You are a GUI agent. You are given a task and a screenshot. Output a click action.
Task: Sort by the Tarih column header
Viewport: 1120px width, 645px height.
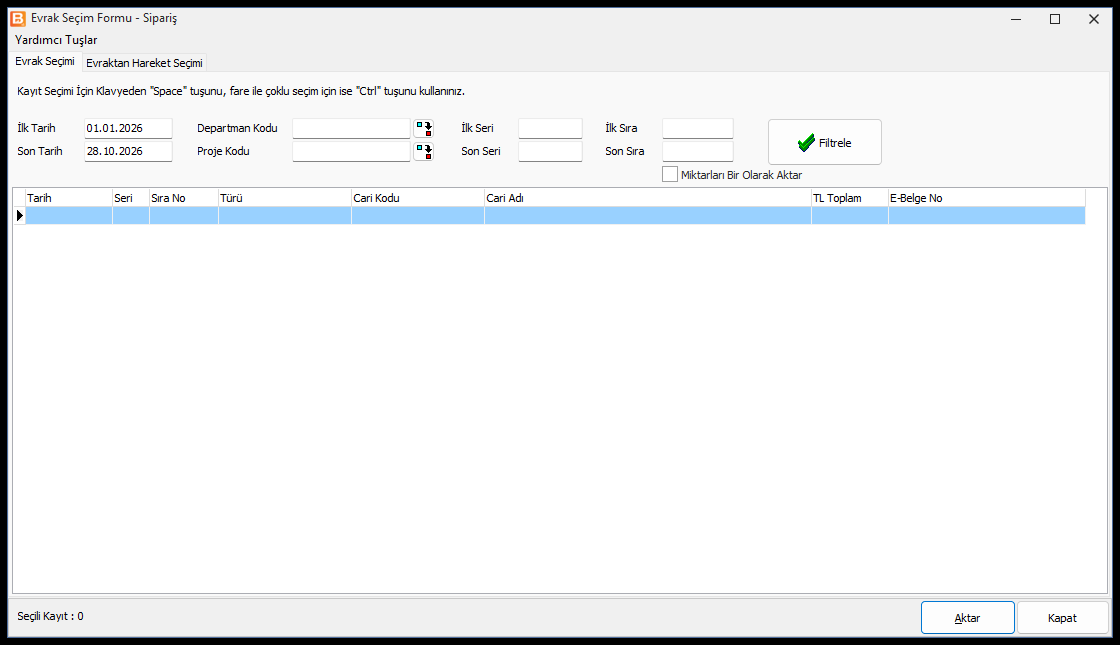pyautogui.click(x=69, y=198)
